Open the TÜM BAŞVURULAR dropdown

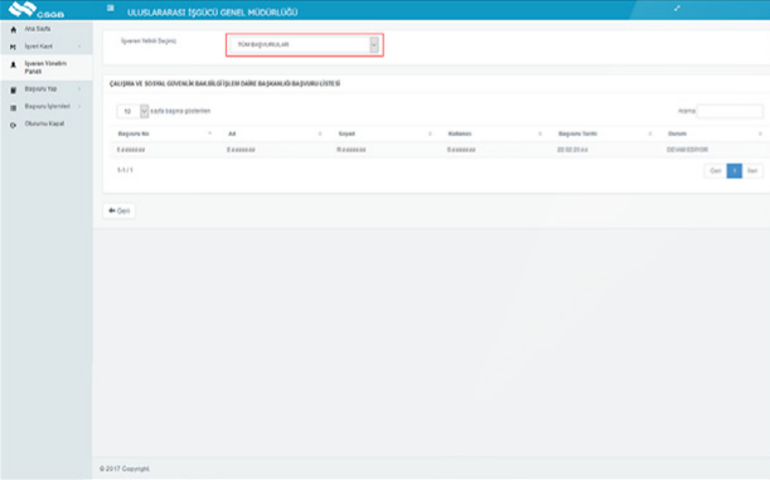(x=304, y=45)
